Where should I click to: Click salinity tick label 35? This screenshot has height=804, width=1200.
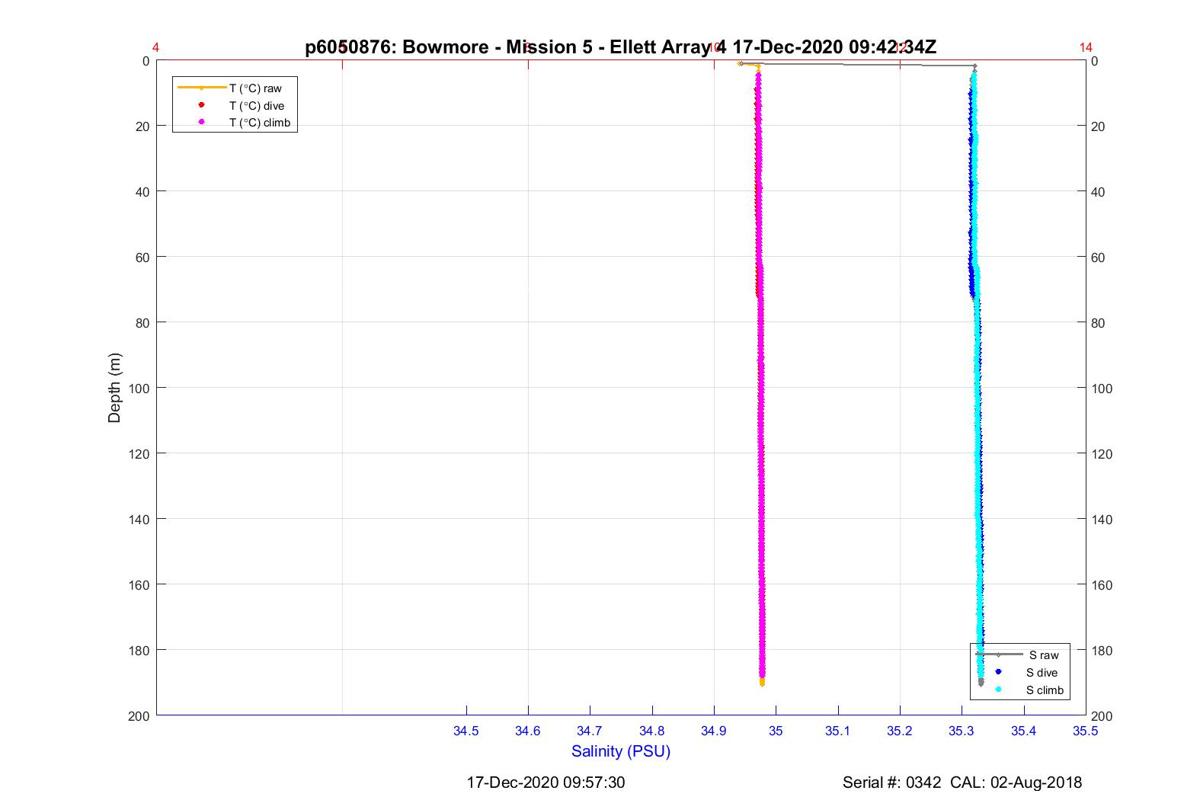click(776, 731)
